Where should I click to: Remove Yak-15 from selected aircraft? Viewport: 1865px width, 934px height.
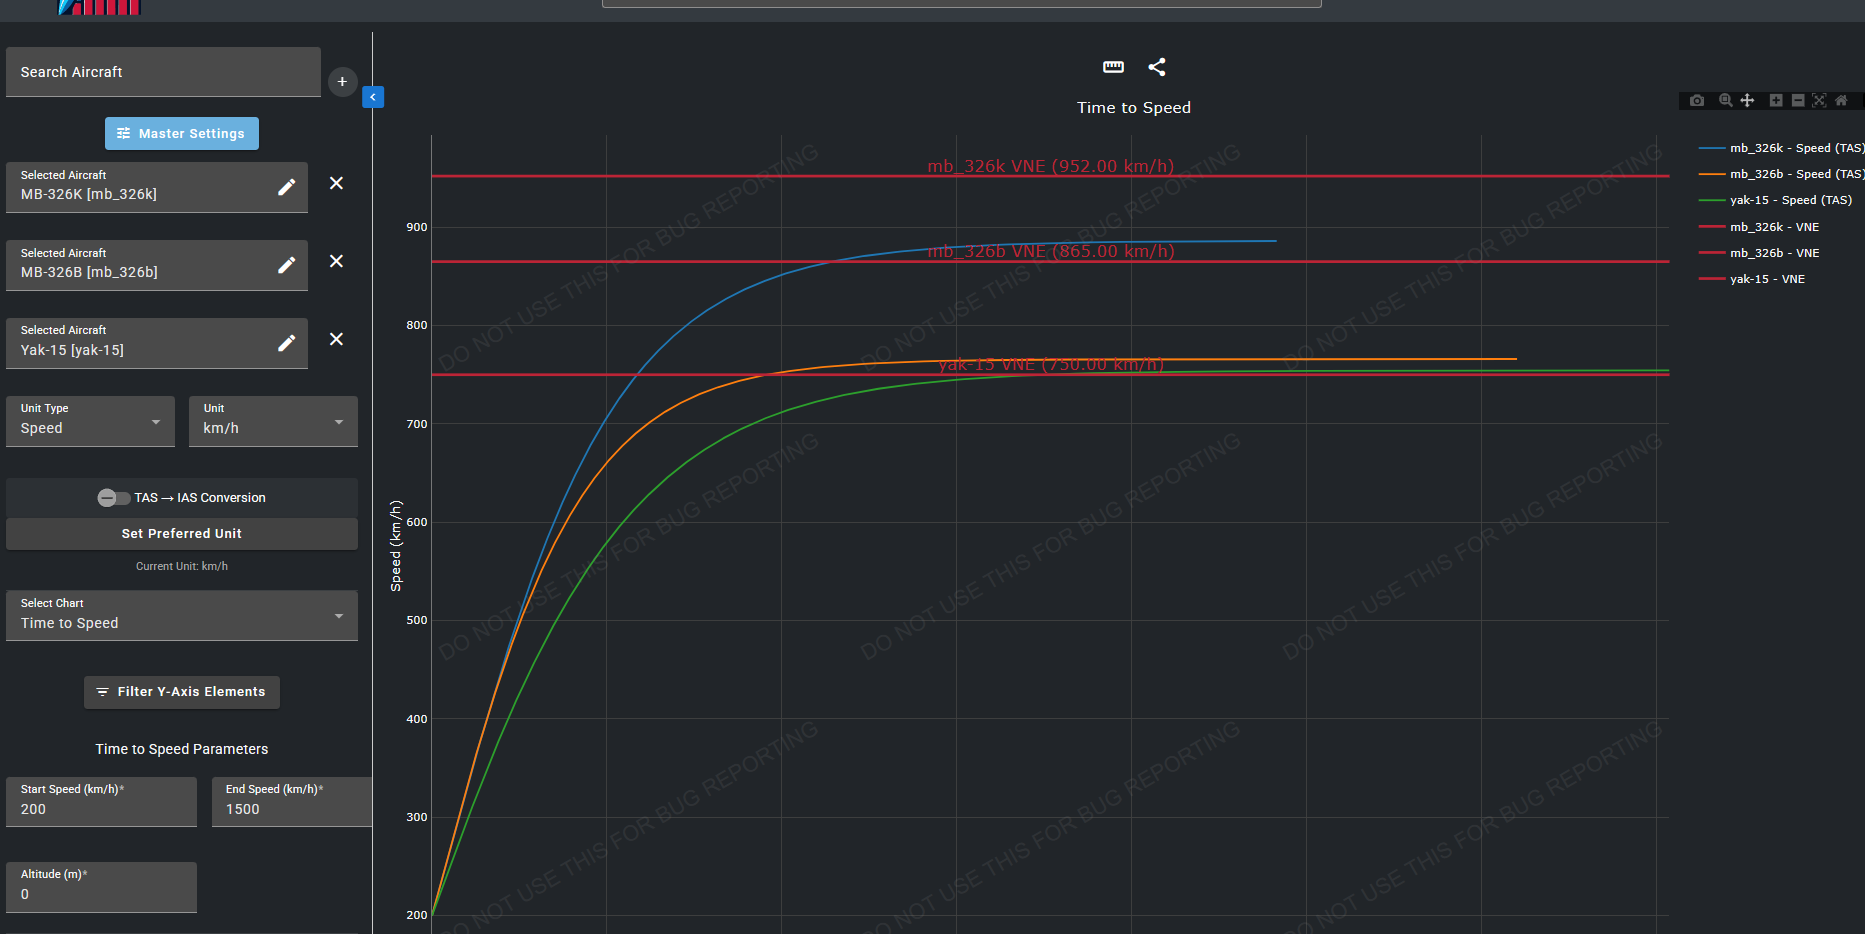point(336,340)
